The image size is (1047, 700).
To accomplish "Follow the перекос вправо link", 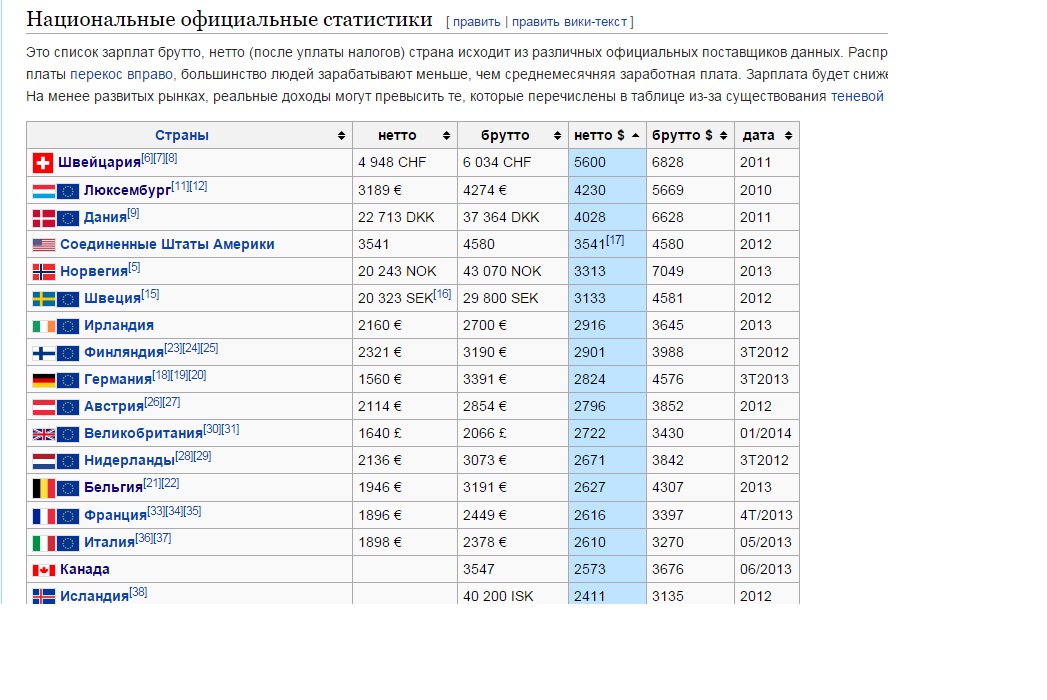I will pyautogui.click(x=121, y=74).
